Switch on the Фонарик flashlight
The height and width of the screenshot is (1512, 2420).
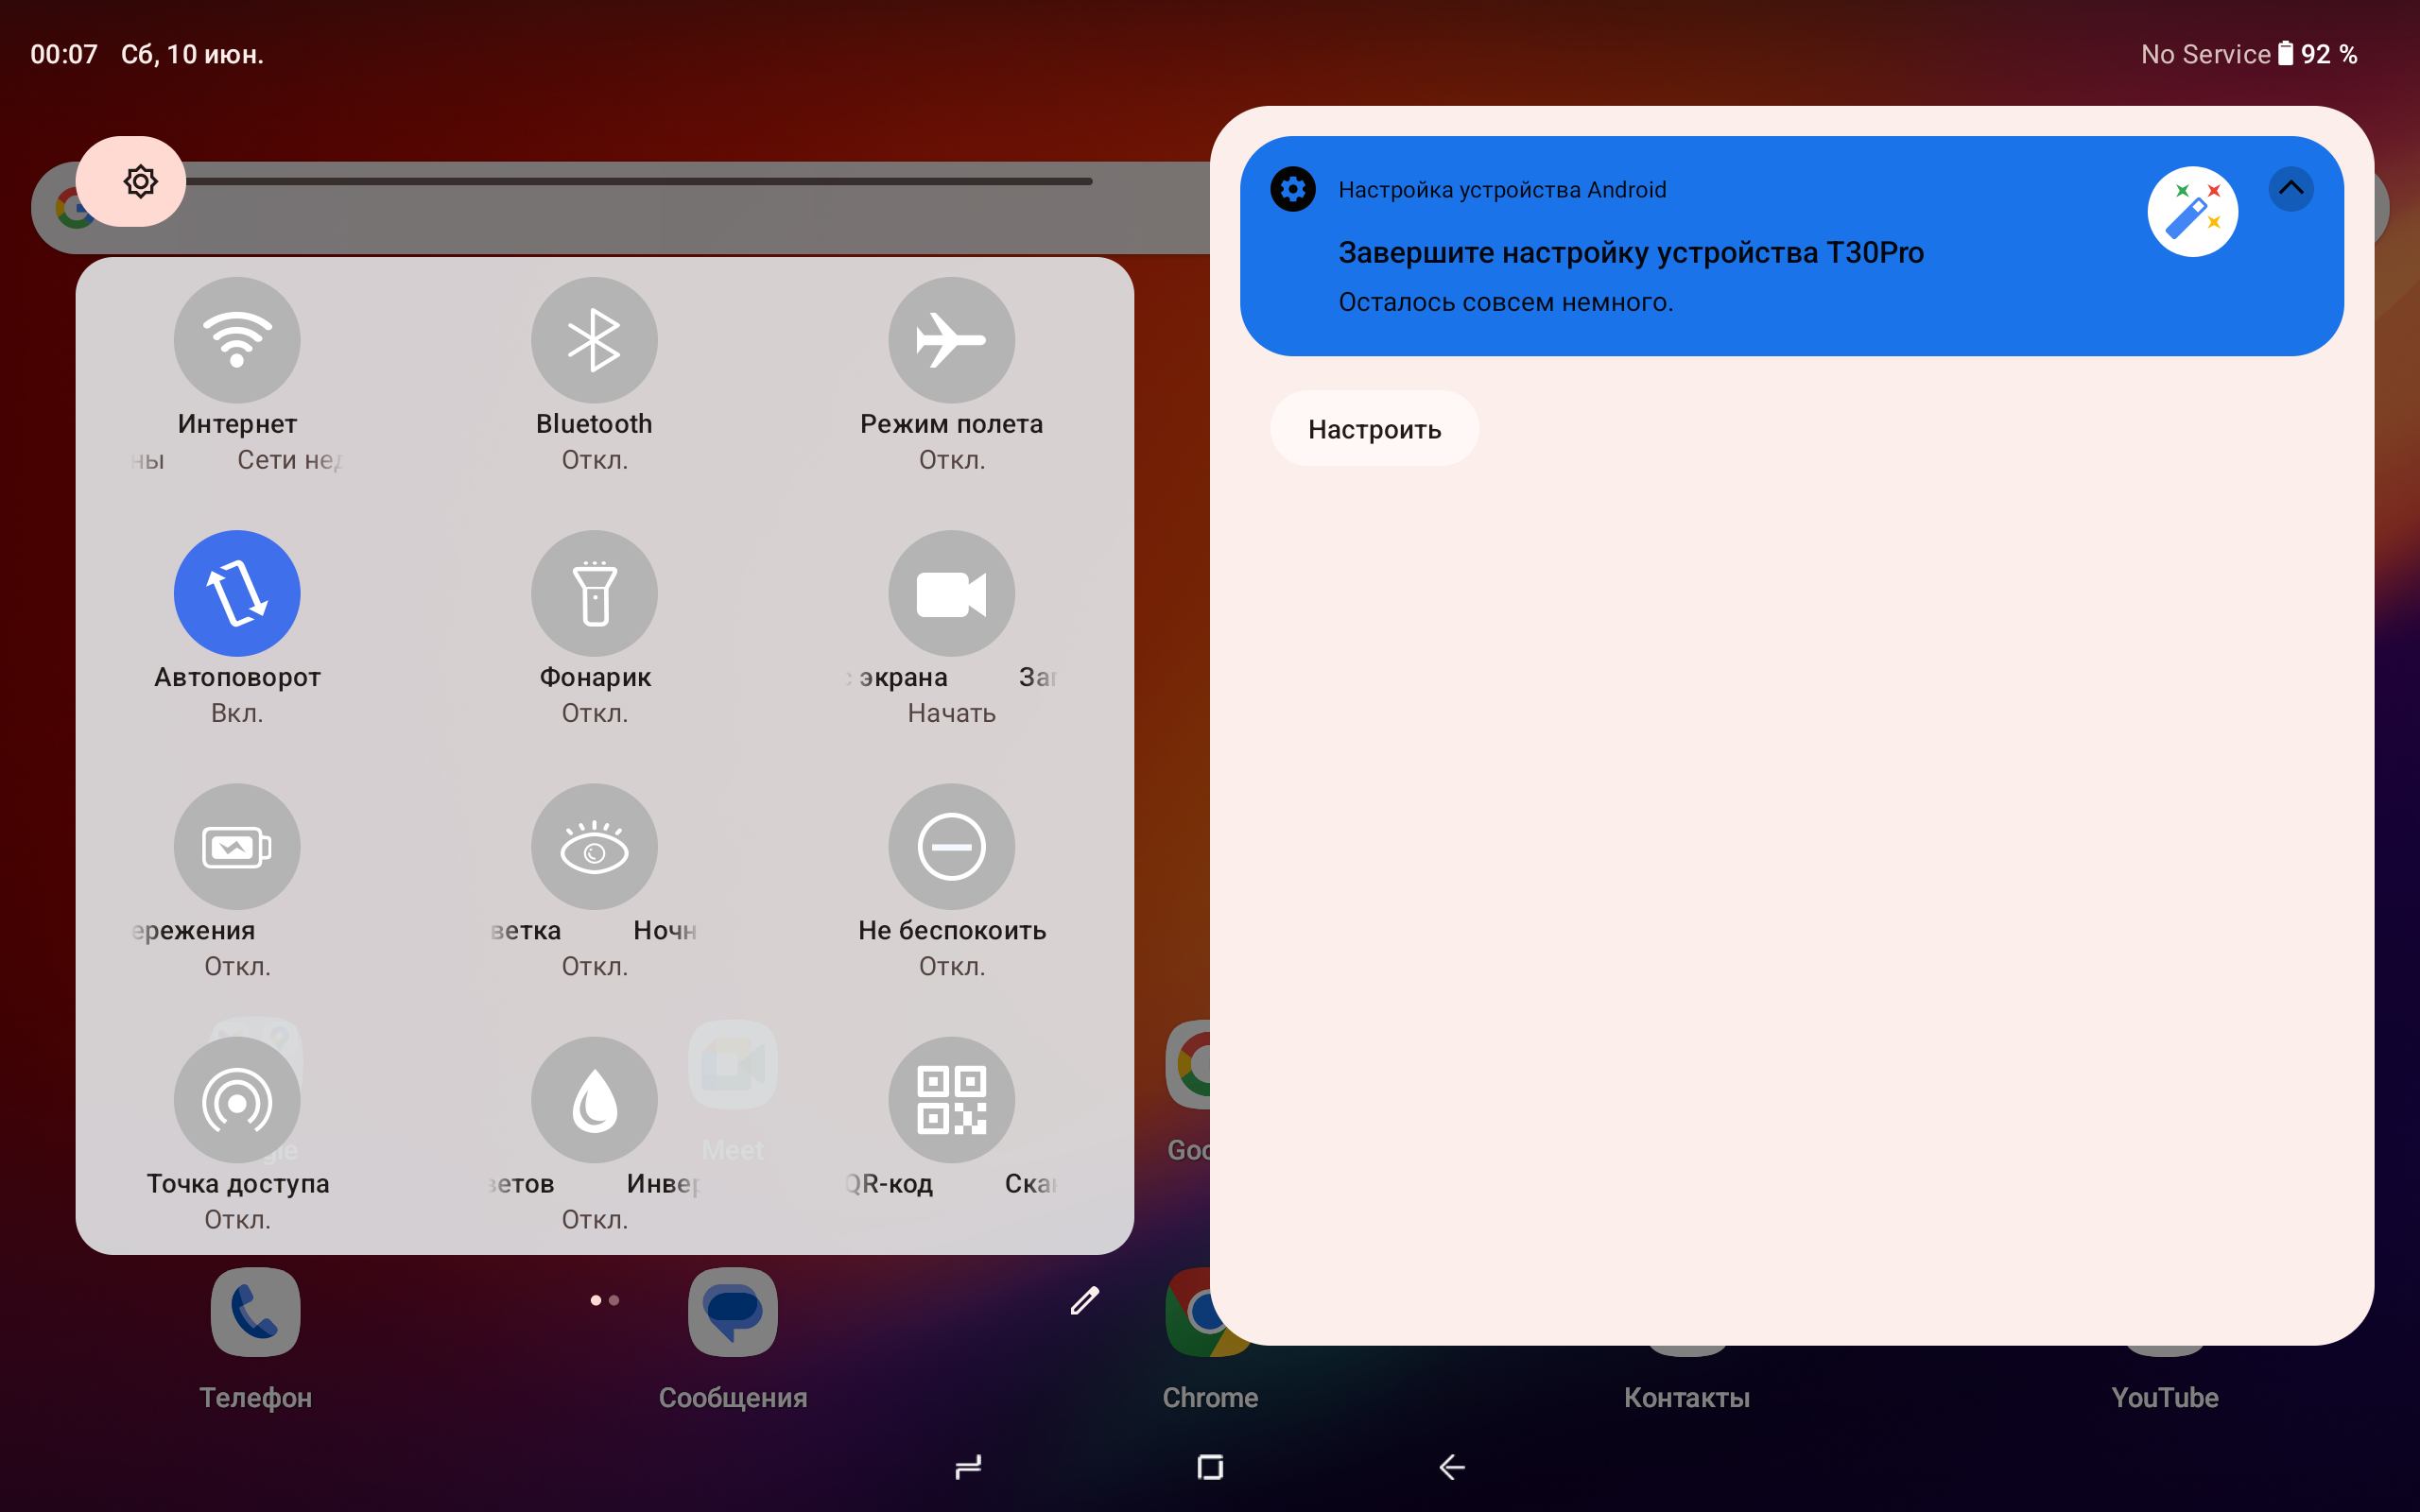(594, 593)
